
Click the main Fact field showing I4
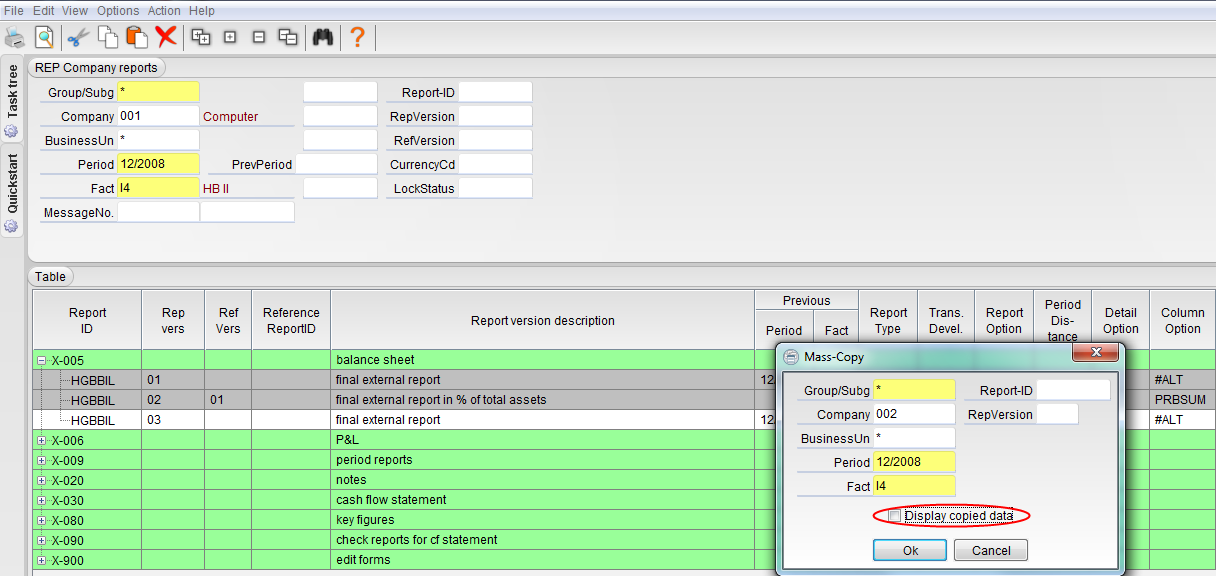click(158, 188)
